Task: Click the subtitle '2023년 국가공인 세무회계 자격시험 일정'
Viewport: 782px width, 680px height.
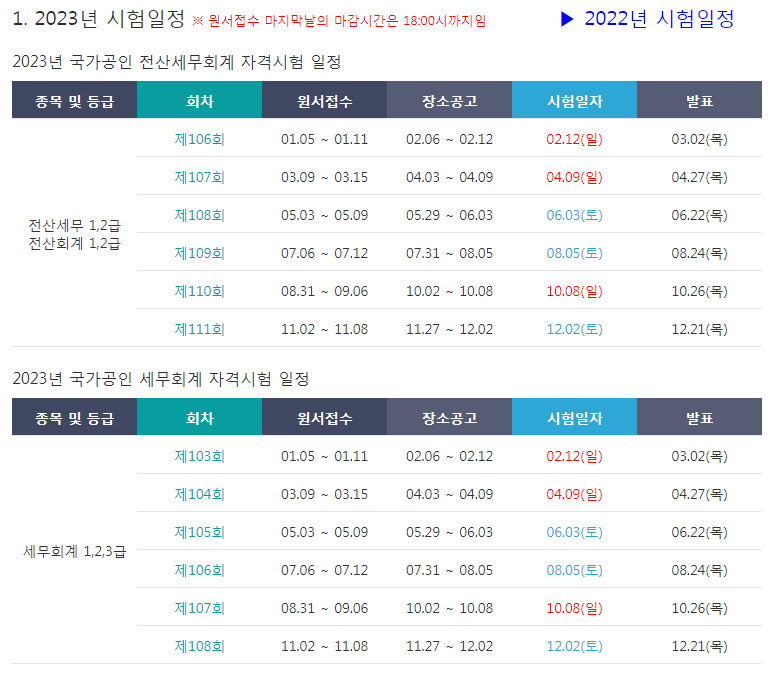Action: (161, 379)
